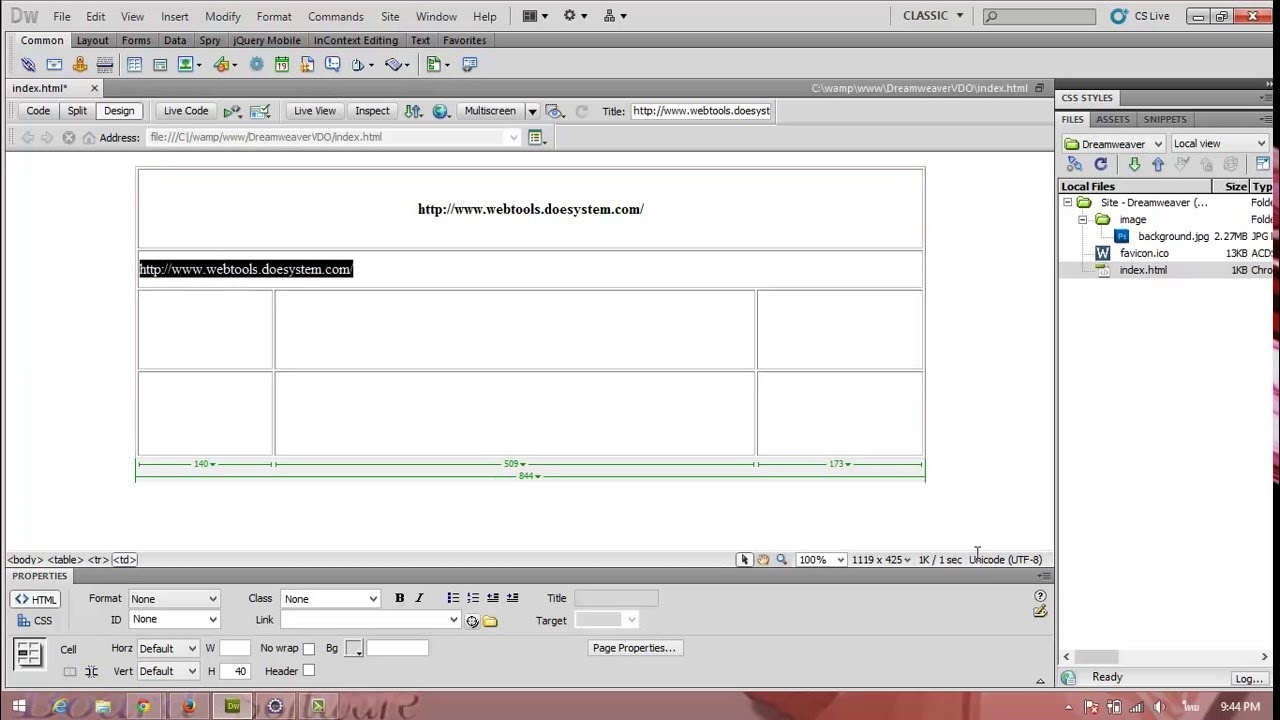1280x720 pixels.
Task: Click the Templates insert icon
Action: tap(438, 64)
